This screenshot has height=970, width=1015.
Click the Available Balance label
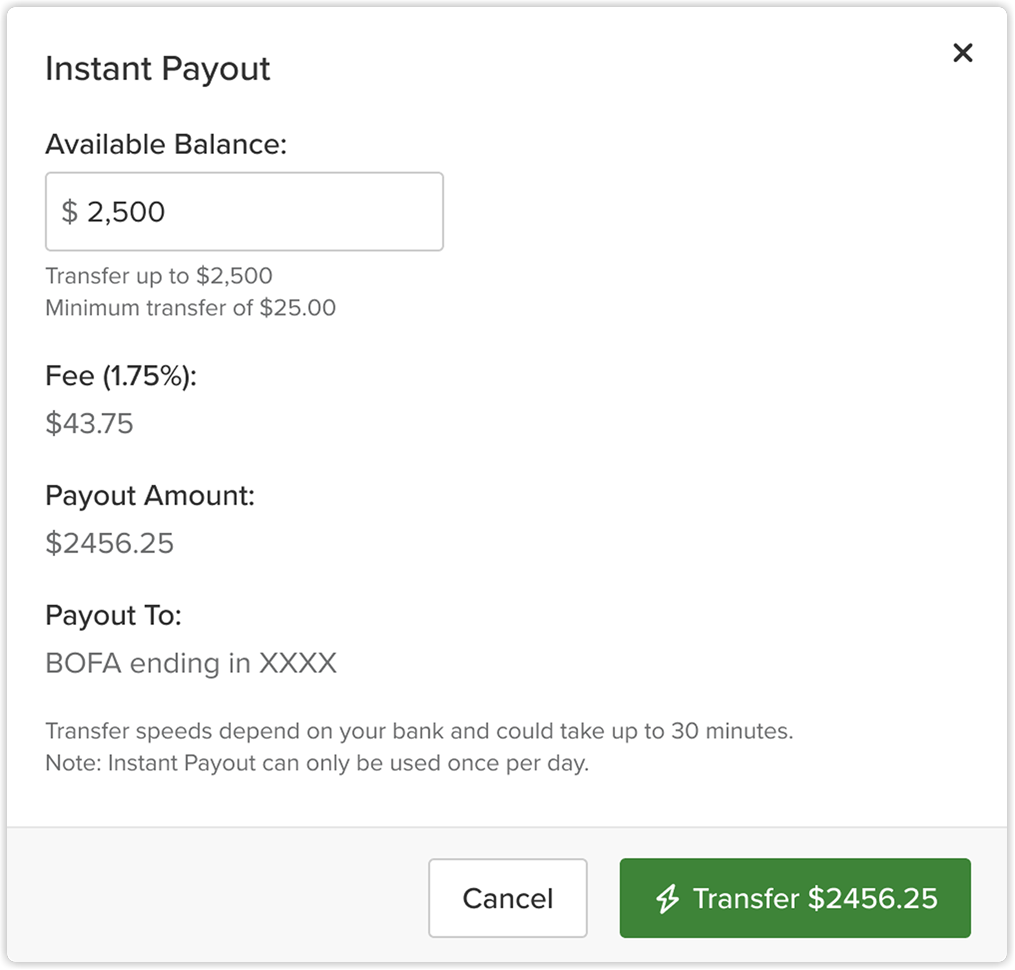pos(166,145)
